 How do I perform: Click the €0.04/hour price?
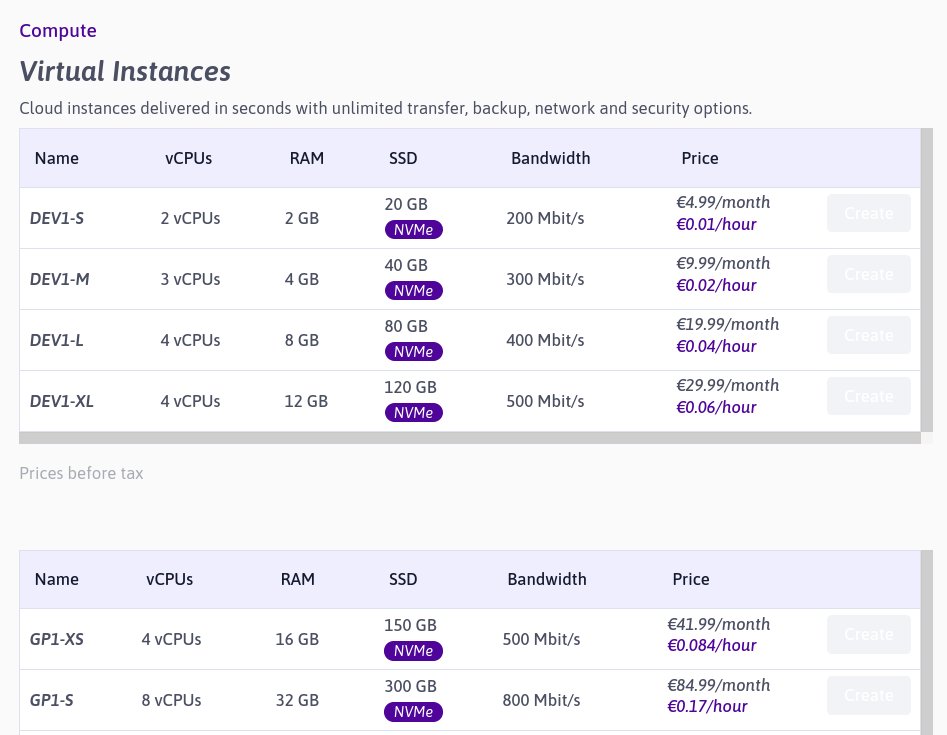(716, 347)
